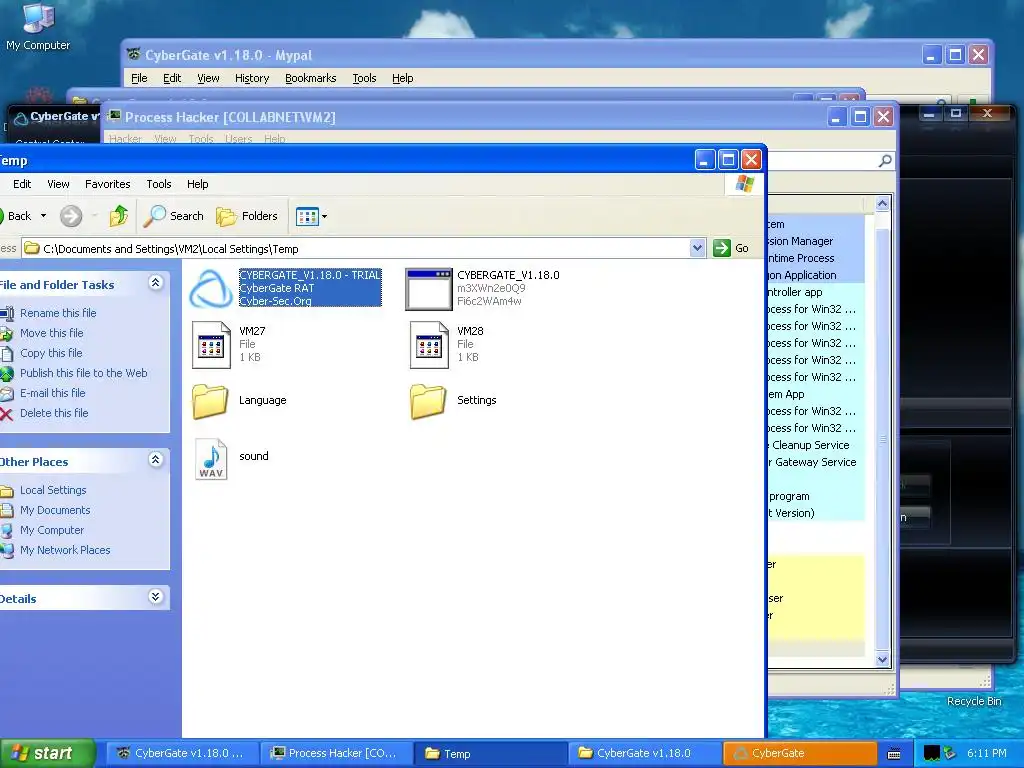
Task: Click E-mail this file
Action: [x=53, y=393]
